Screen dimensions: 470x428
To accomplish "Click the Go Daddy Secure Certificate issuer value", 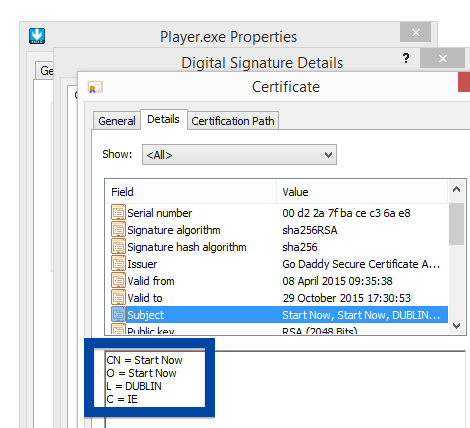I will (x=361, y=264).
